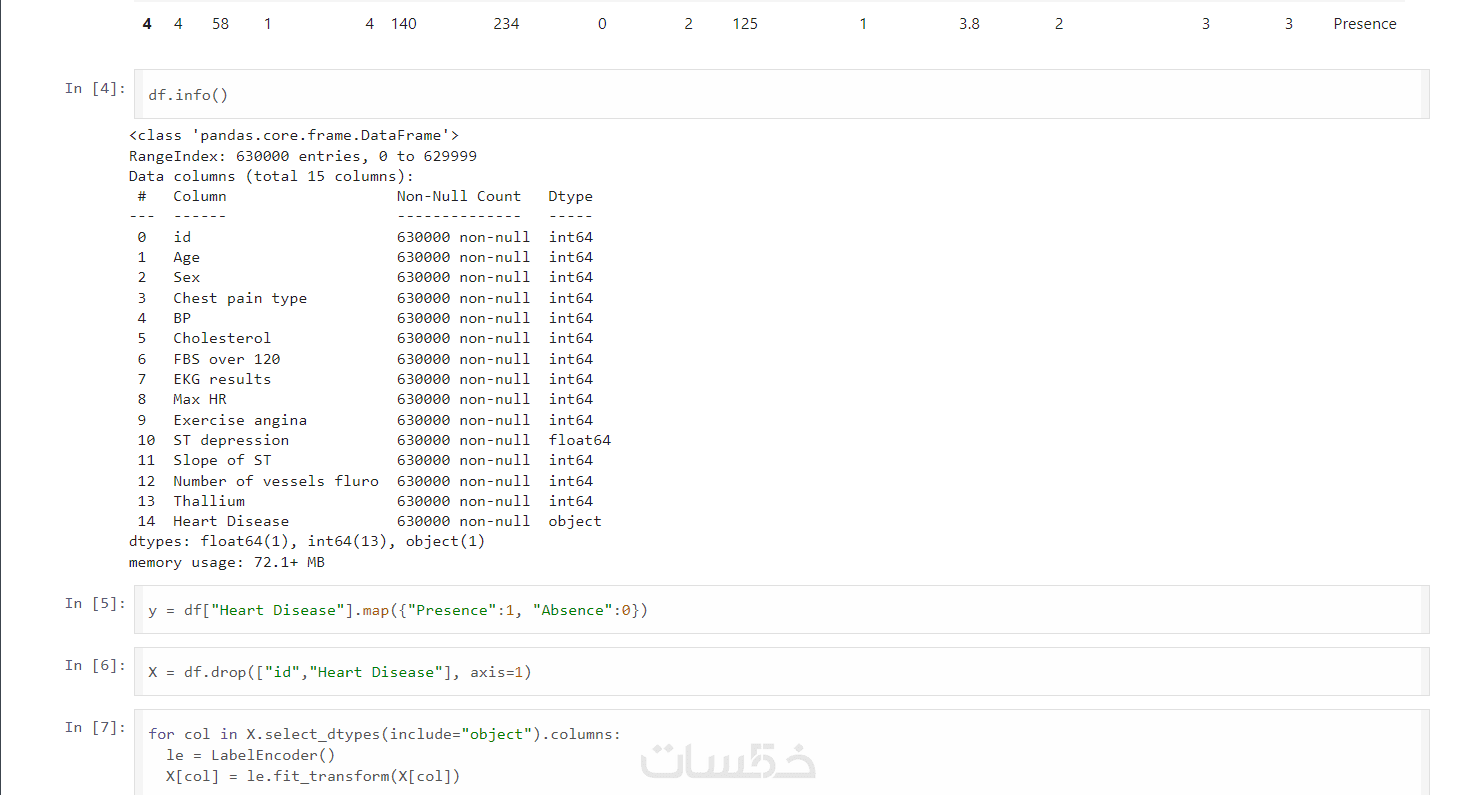
Task: Click the "Age" column name in the output
Action: pos(186,257)
